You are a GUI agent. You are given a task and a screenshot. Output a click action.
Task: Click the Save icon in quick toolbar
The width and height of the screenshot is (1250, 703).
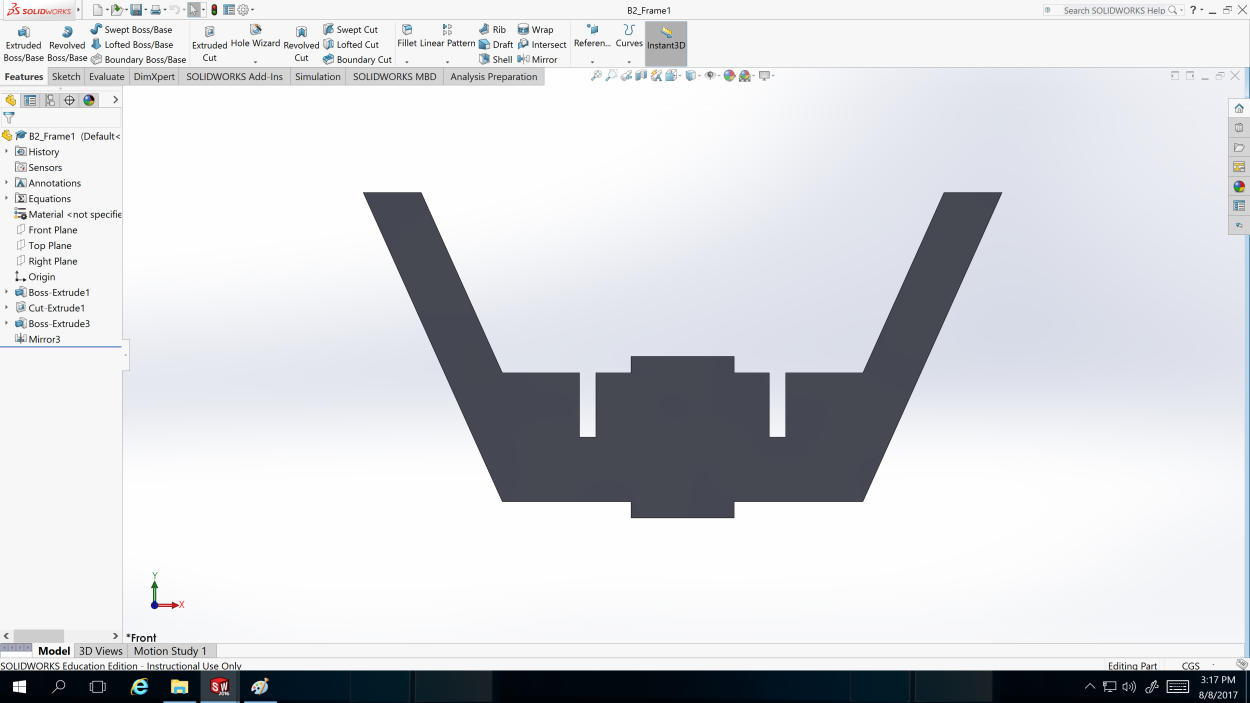click(135, 10)
